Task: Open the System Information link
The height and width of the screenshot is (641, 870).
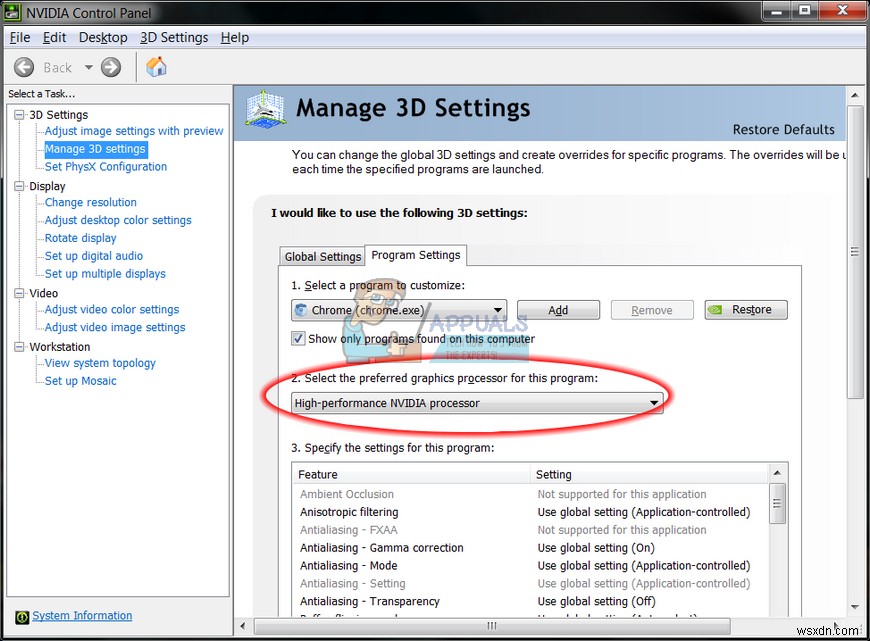Action: [x=82, y=616]
